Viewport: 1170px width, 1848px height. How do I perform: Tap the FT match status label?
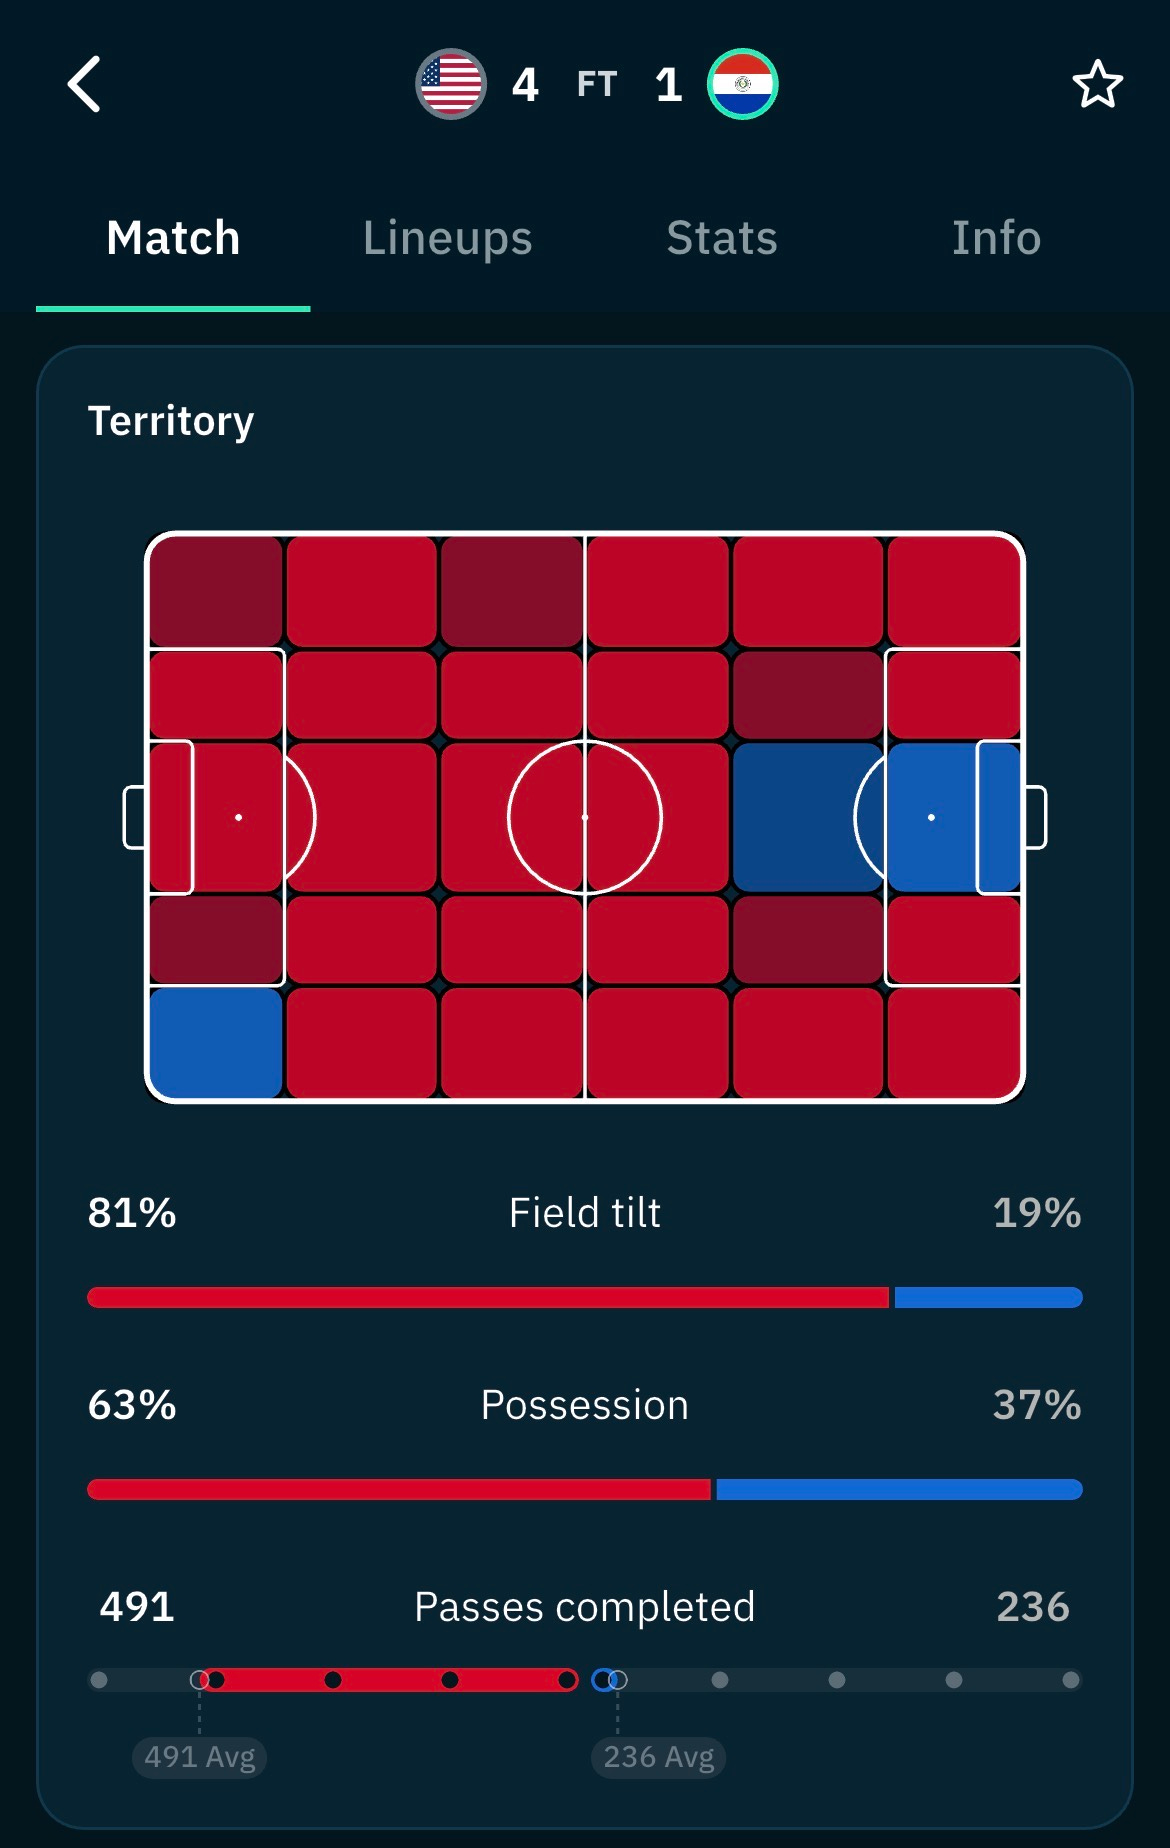coord(597,84)
